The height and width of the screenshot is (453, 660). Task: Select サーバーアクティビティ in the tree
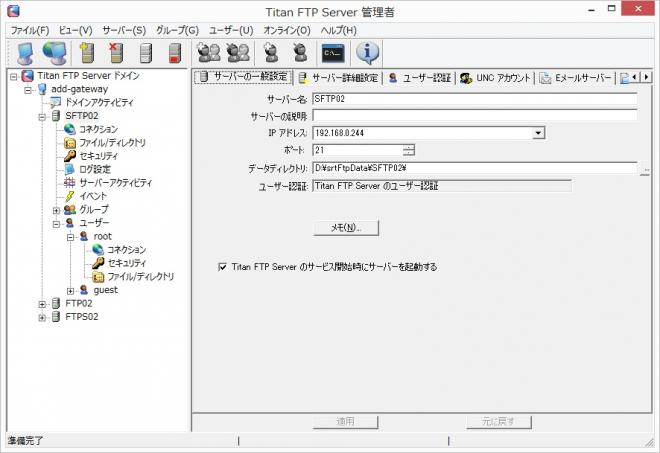(x=115, y=183)
